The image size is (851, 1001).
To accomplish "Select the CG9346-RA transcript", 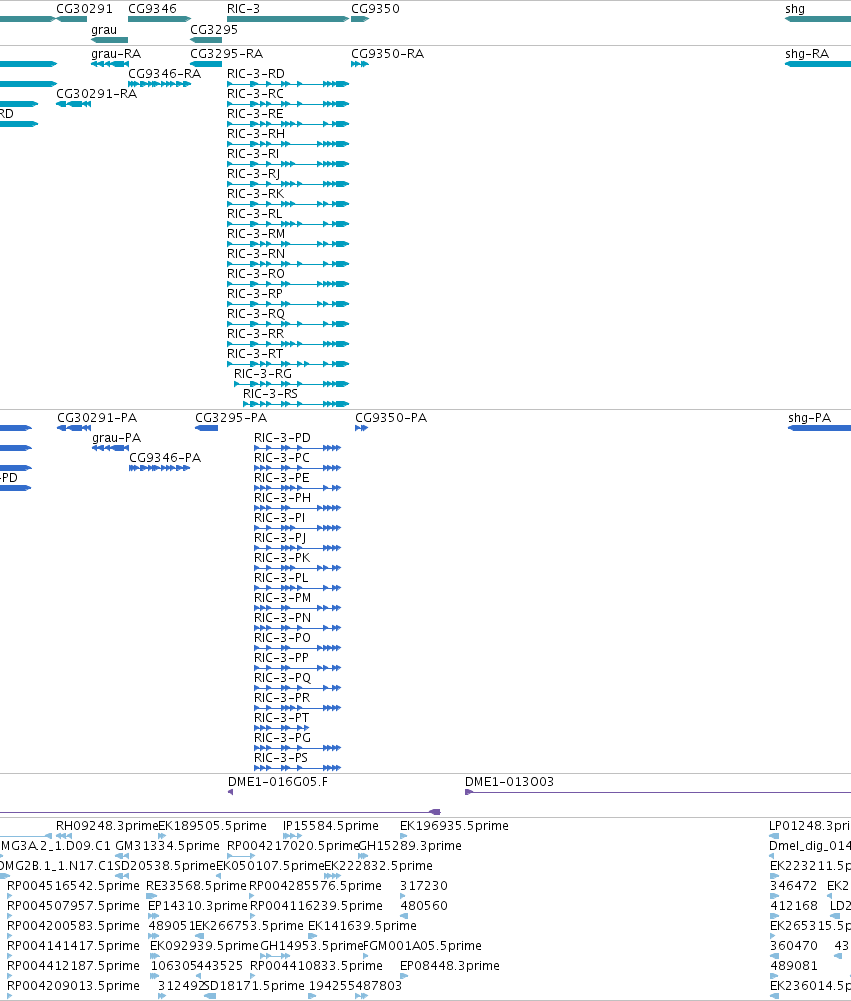I will pyautogui.click(x=160, y=84).
